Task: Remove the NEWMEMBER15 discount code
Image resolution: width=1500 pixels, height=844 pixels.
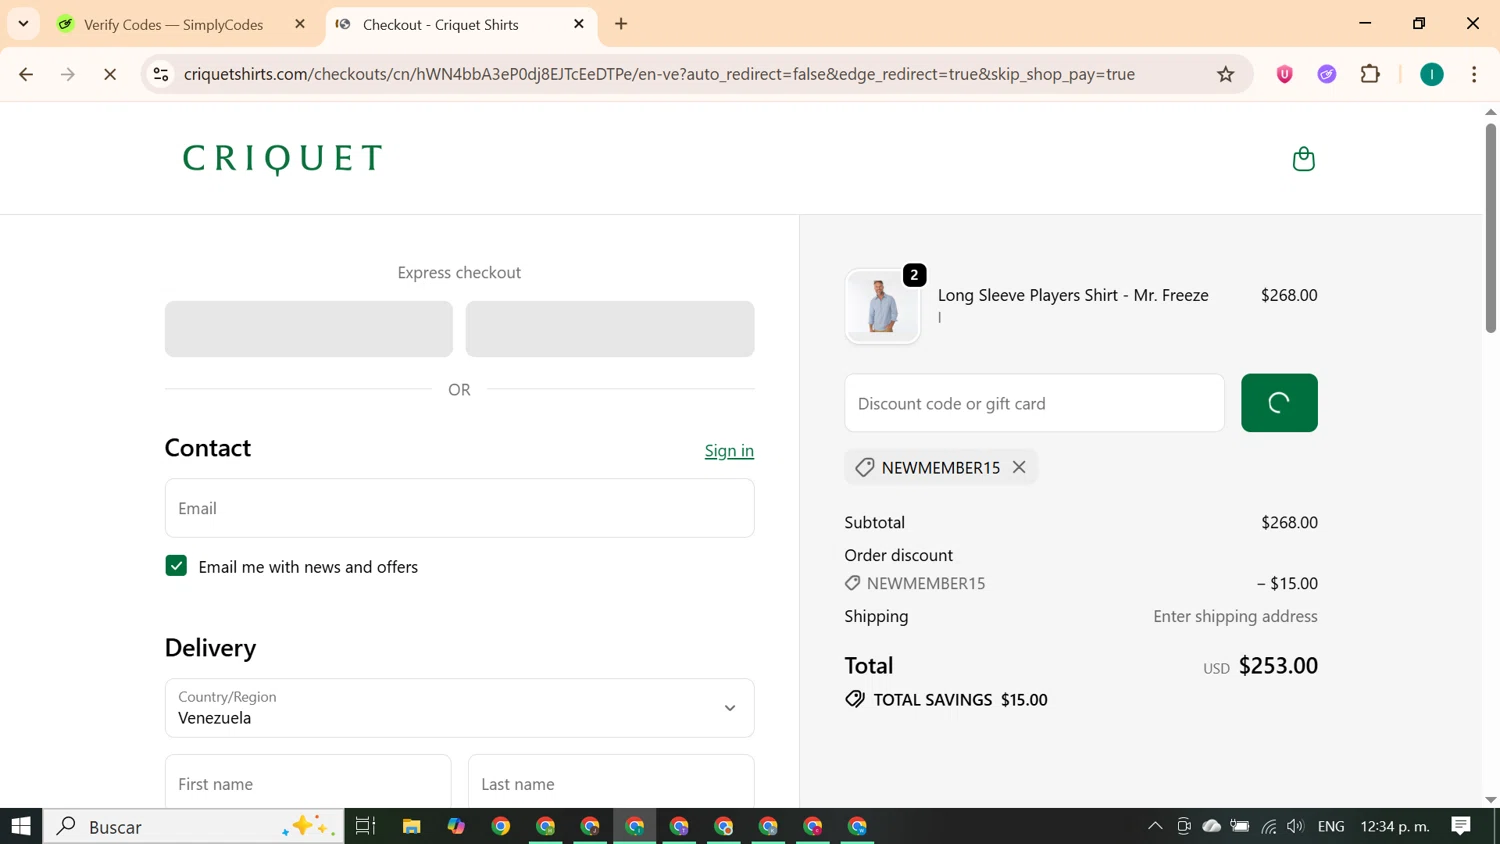Action: [x=1019, y=467]
